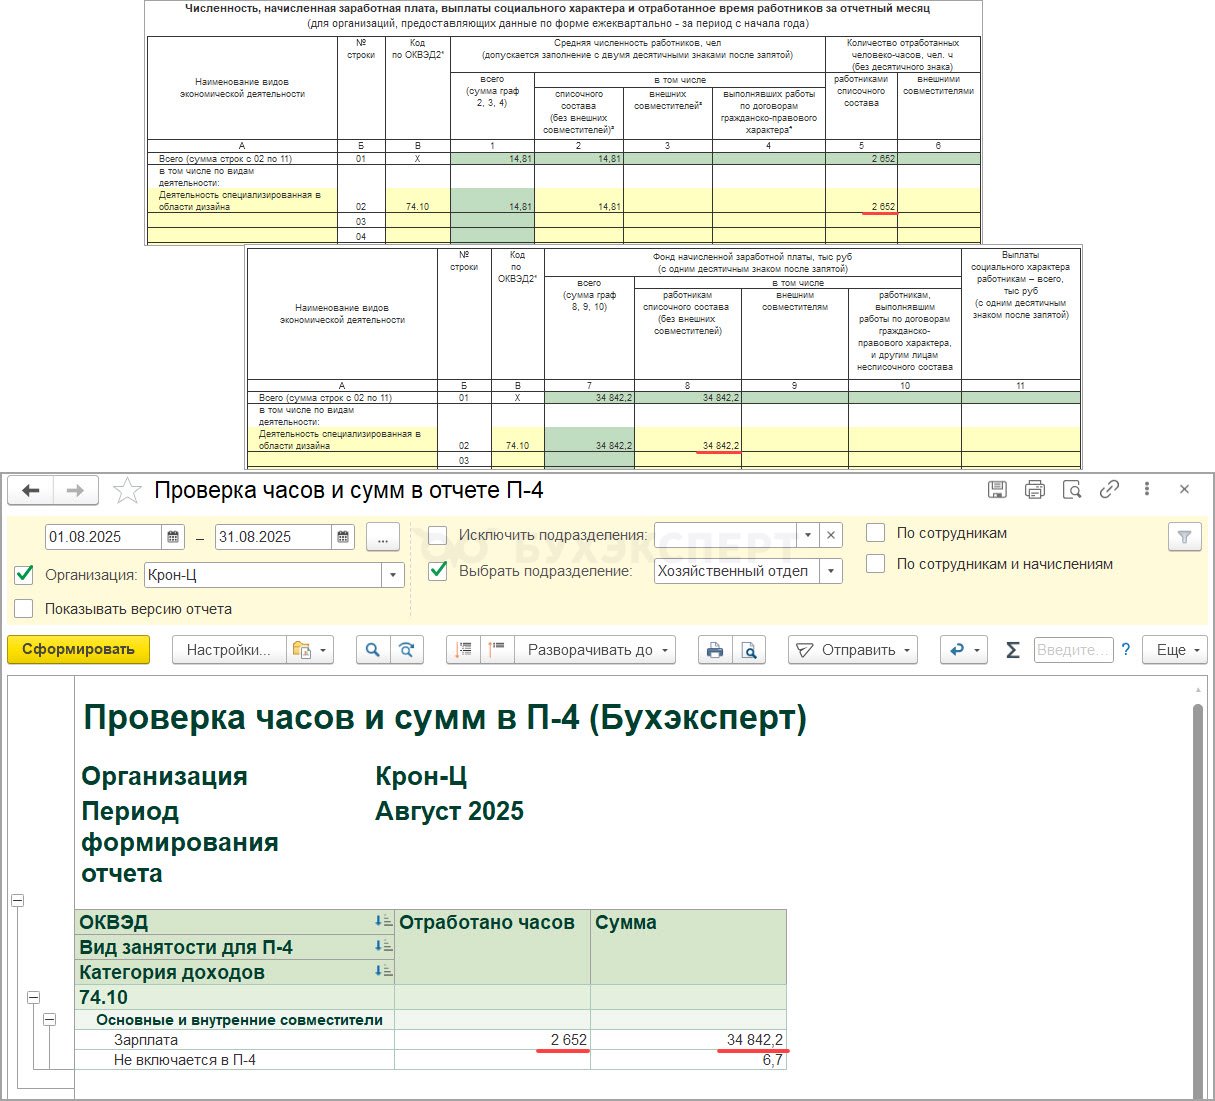Screen dimensions: 1215x1101
Task: Add report to favorites with star icon
Action: point(127,490)
